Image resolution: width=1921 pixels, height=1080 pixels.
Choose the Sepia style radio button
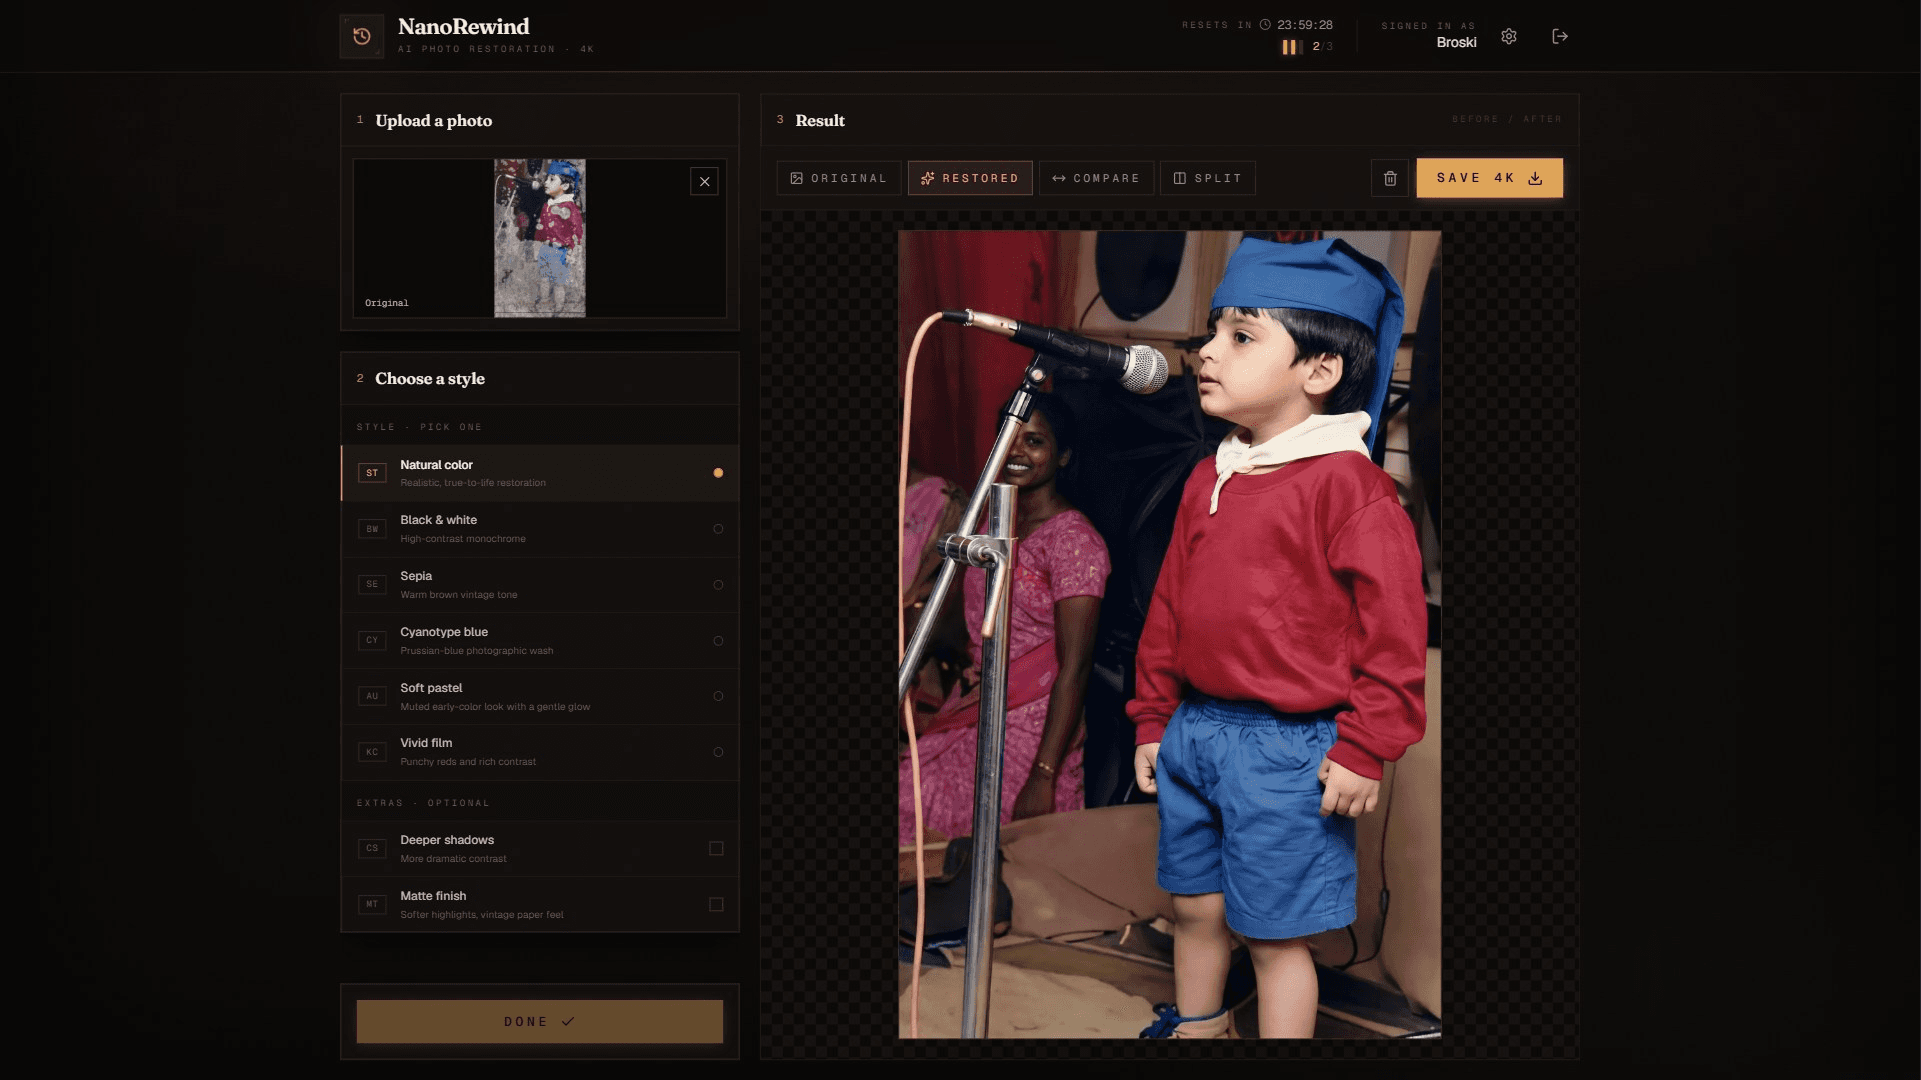point(718,585)
